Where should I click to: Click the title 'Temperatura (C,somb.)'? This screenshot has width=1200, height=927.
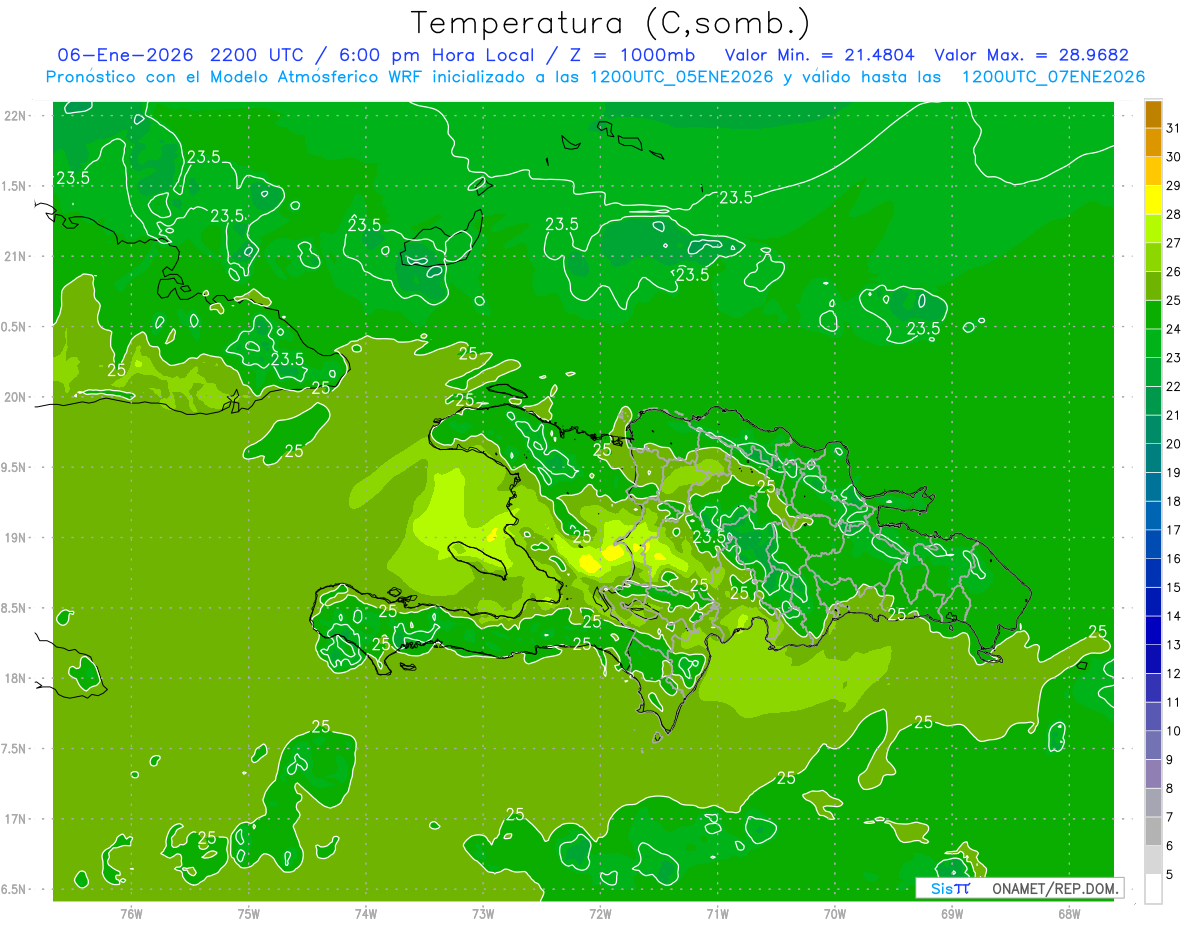pyautogui.click(x=610, y=23)
